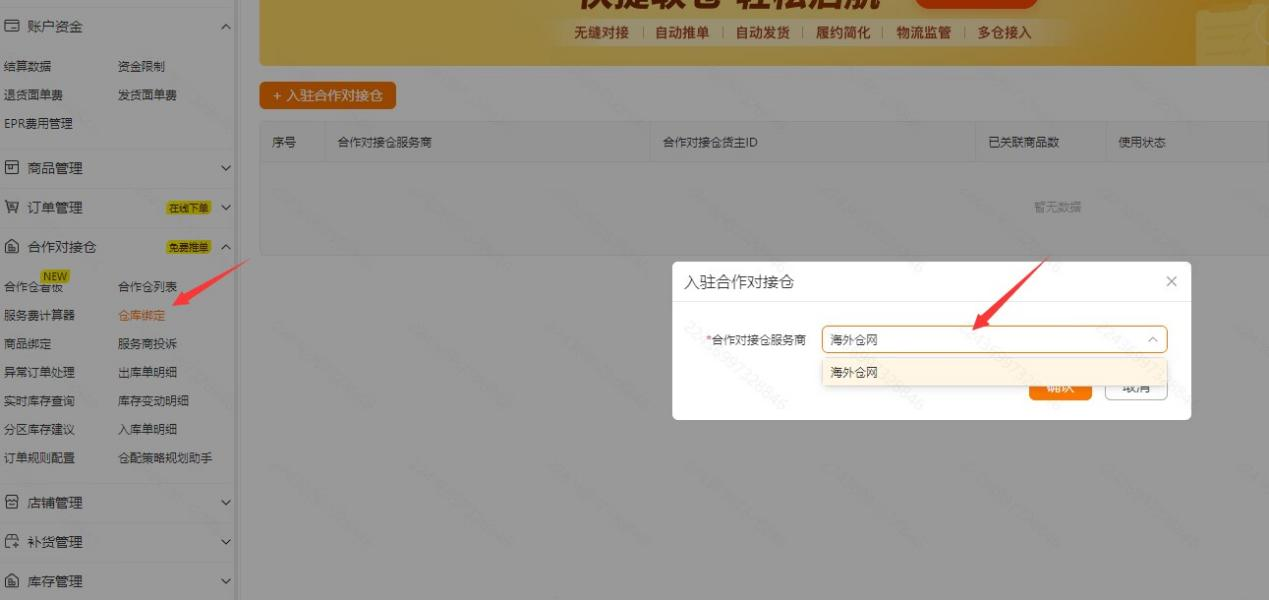Viewport: 1269px width, 600px height.
Task: Go to 发货面单费 menu item
Action: (x=148, y=95)
